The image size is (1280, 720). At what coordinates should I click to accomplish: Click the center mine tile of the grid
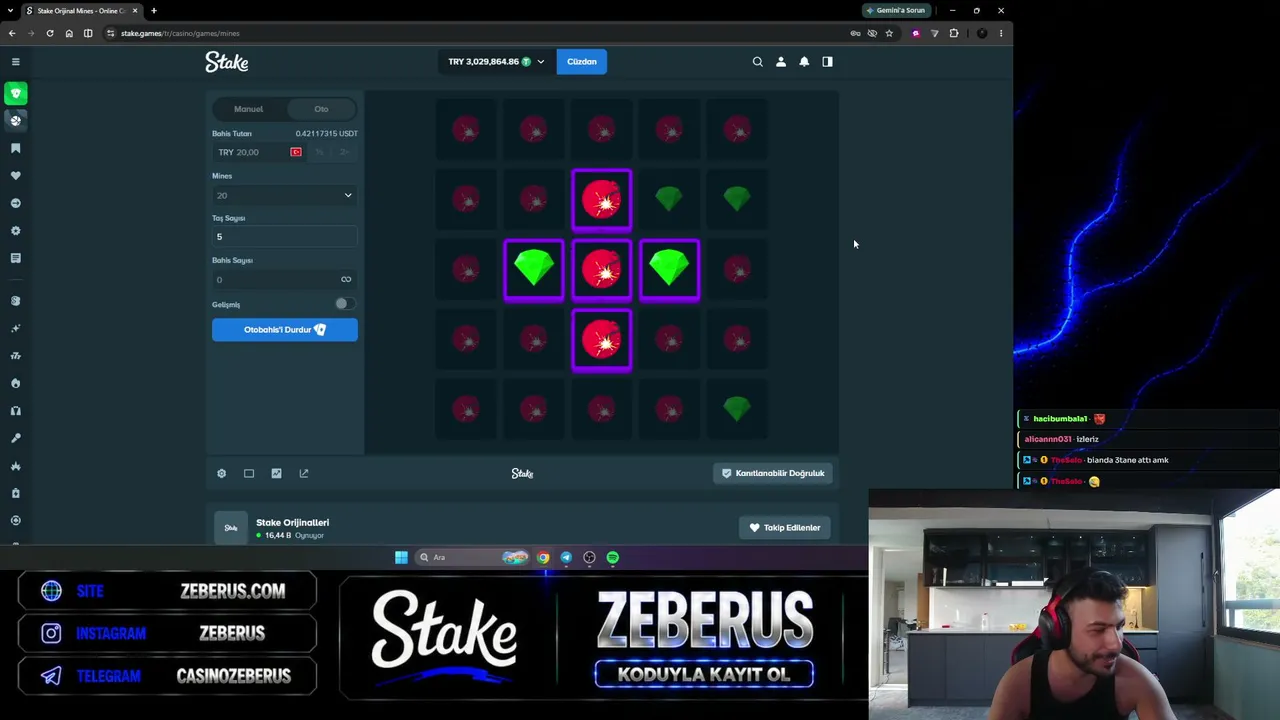602,270
